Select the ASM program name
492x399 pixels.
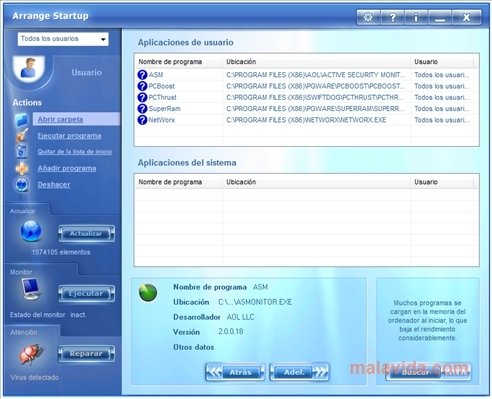(156, 75)
